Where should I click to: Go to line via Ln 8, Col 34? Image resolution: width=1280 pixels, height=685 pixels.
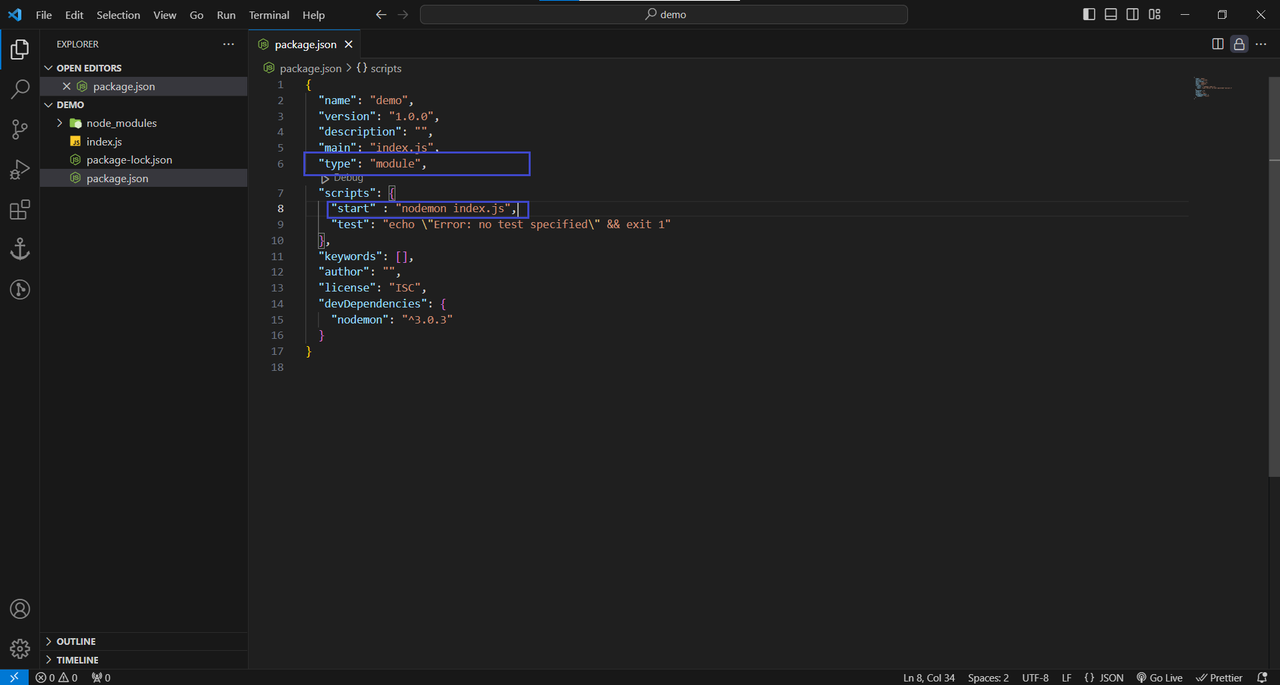coord(929,677)
